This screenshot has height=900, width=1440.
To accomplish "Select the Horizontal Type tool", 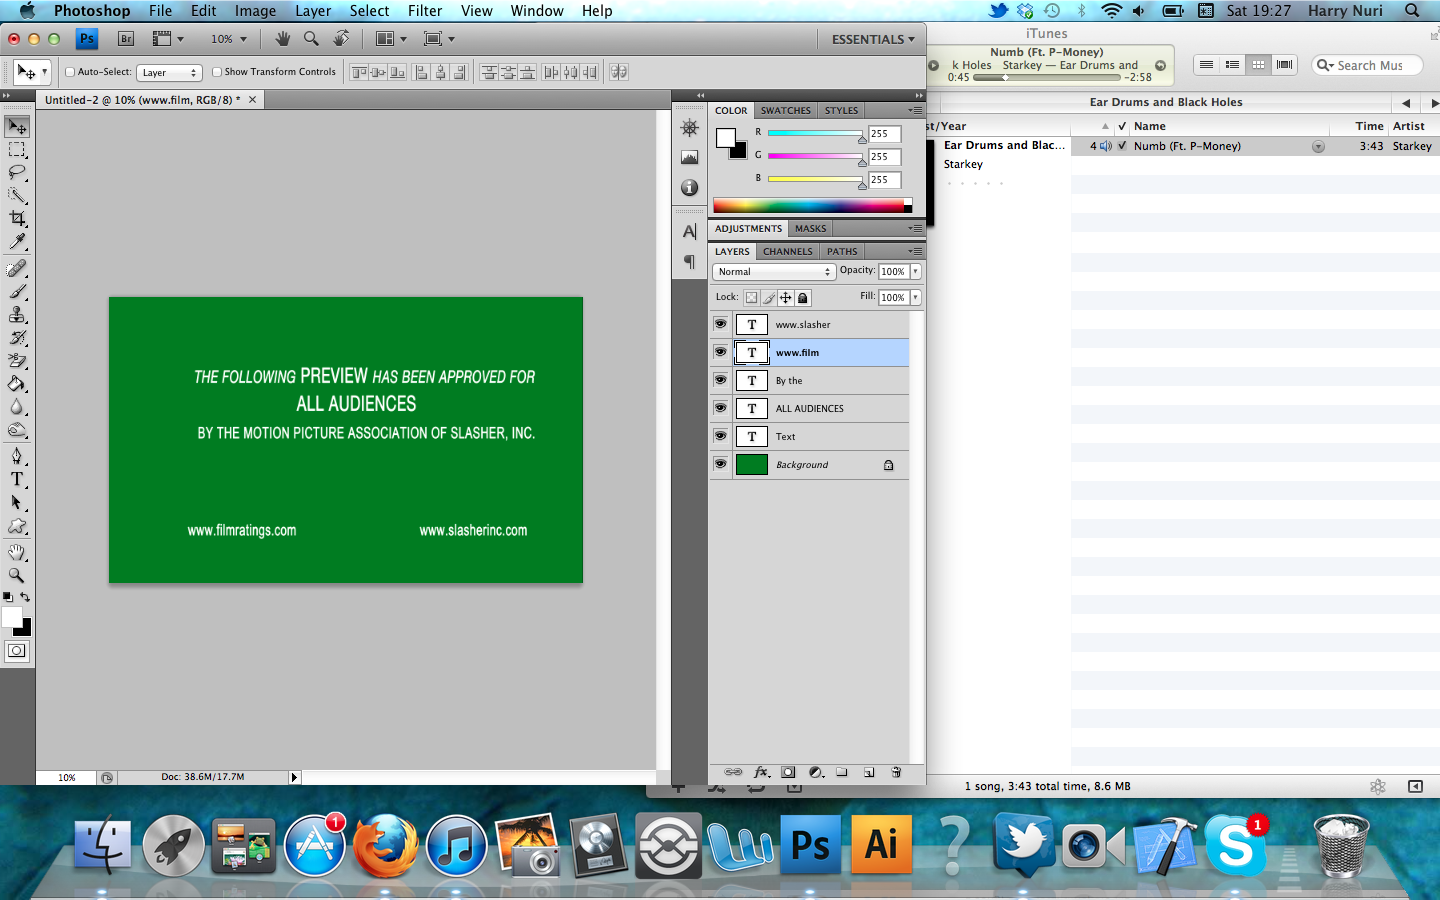I will [17, 480].
